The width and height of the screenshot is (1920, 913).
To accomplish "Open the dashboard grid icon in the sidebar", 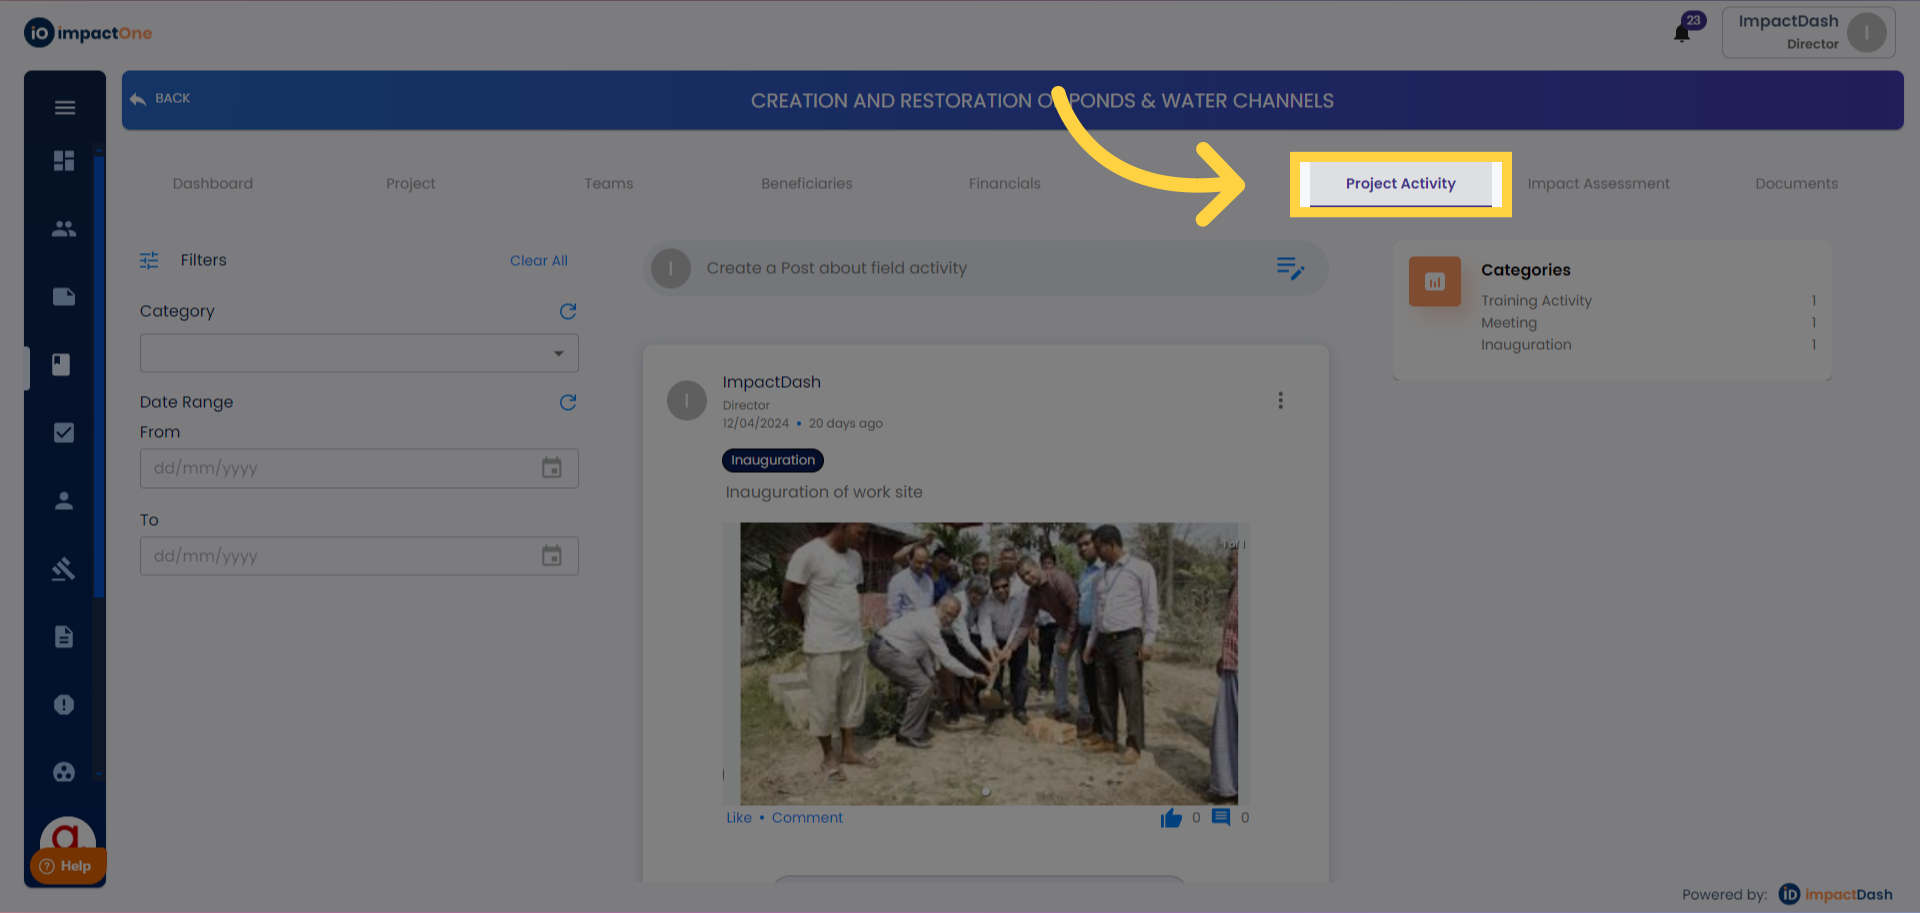I will pyautogui.click(x=64, y=161).
